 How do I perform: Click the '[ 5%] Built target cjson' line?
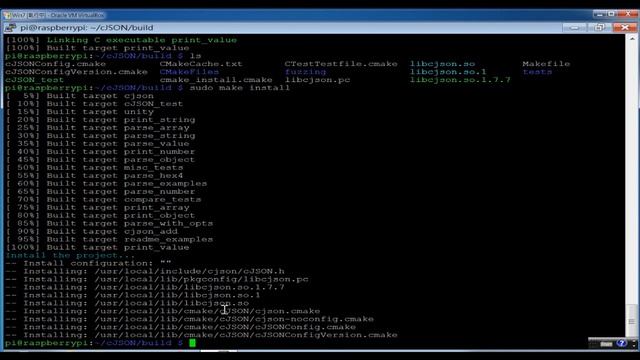pos(80,96)
